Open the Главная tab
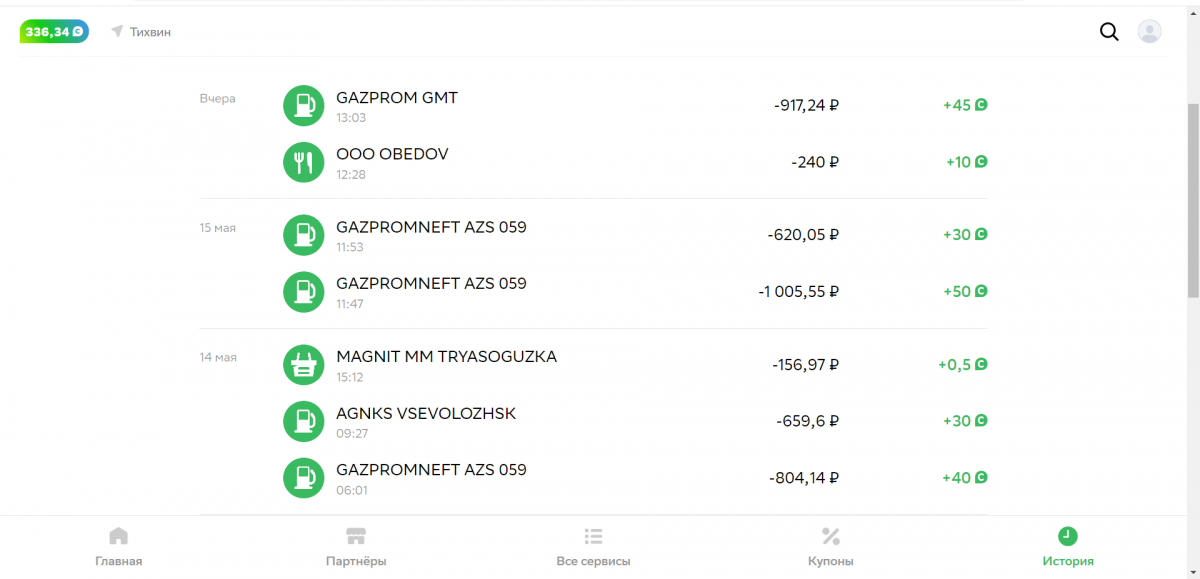Screen dimensions: 1200x579 119,547
